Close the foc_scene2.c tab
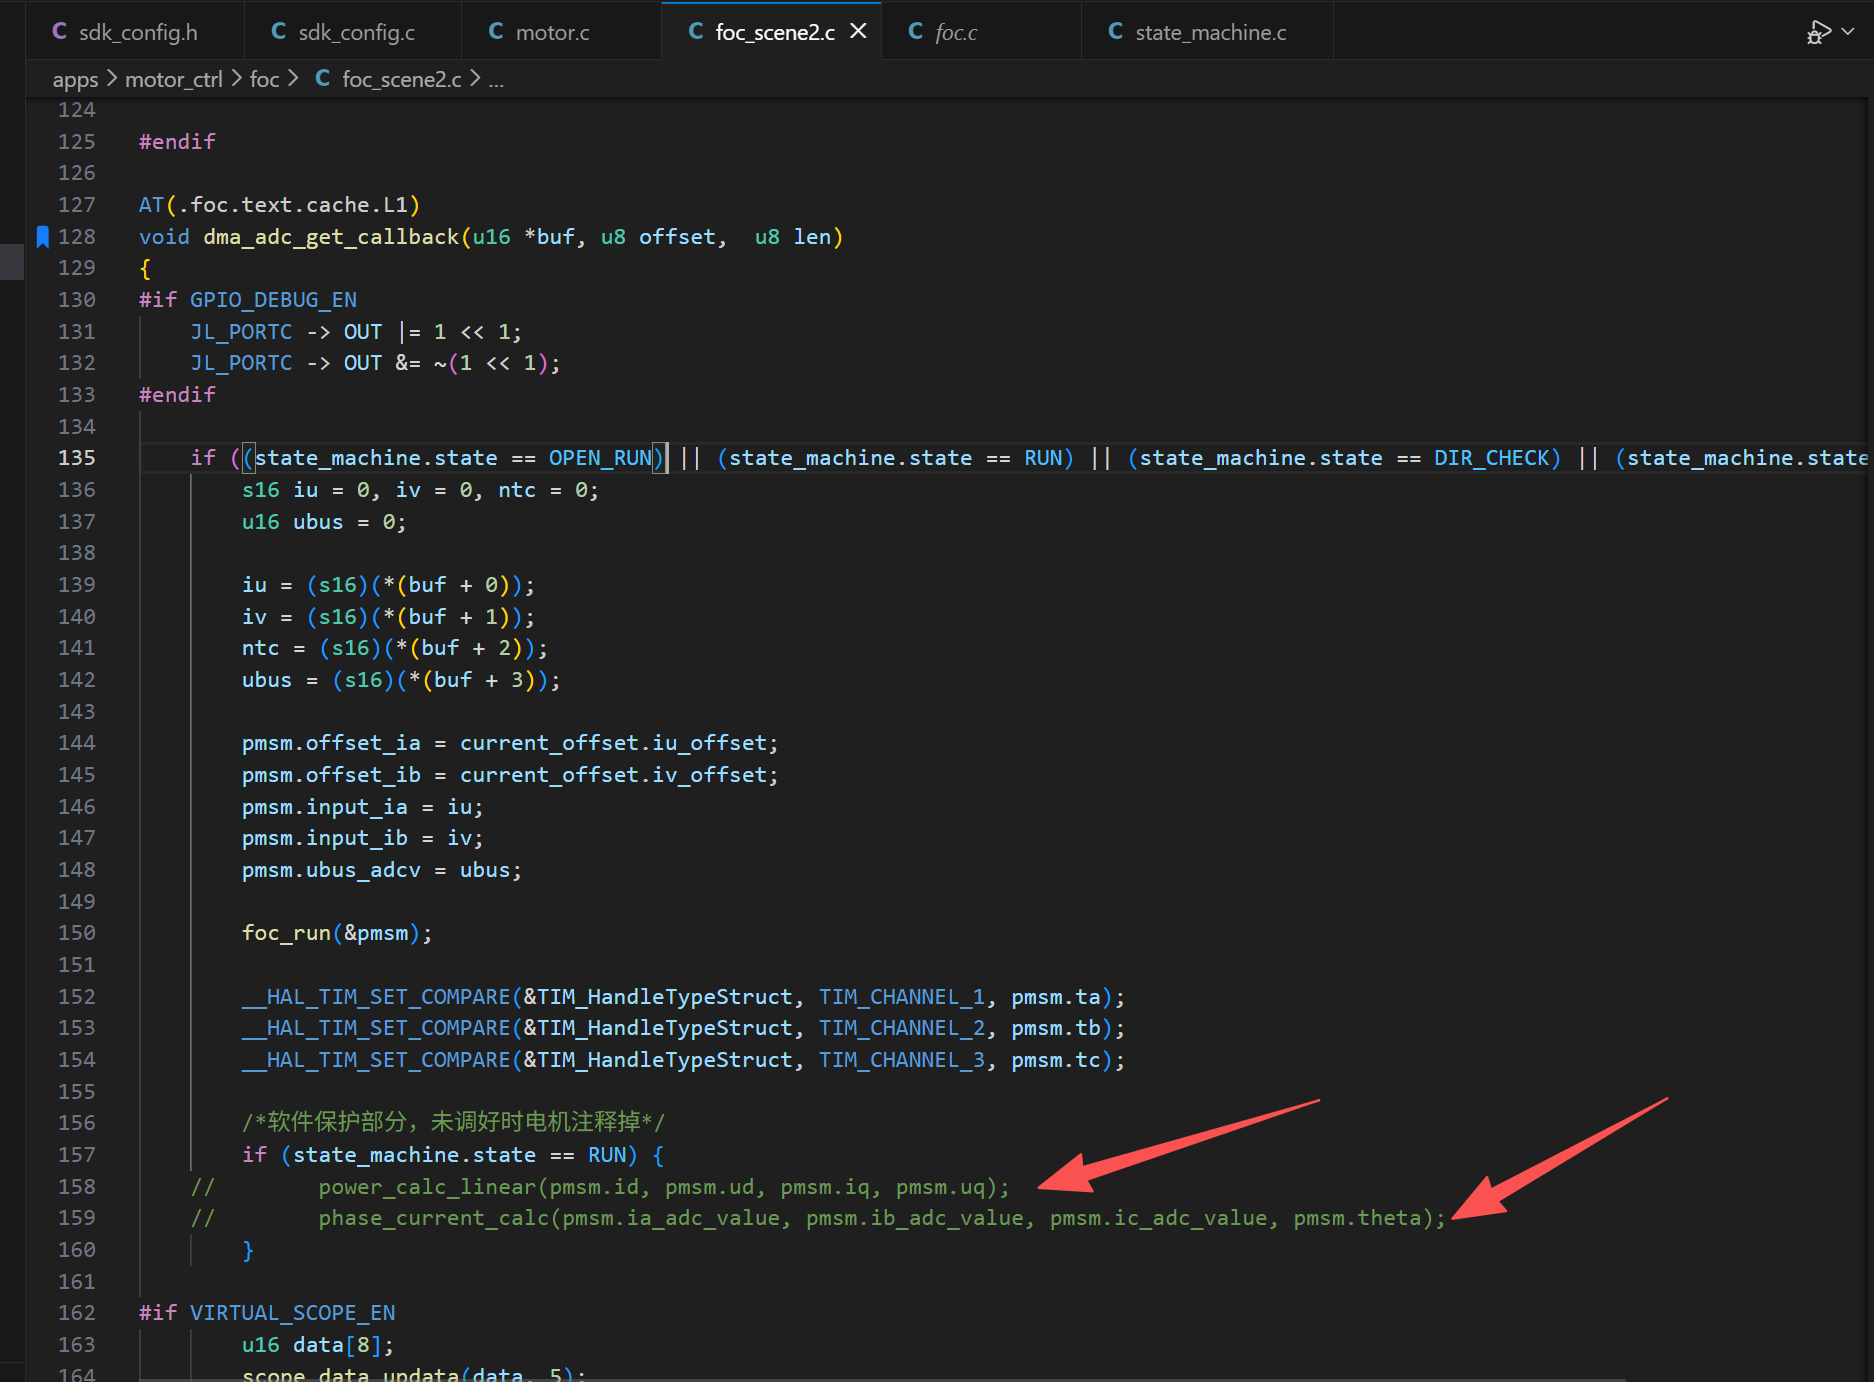 858,32
